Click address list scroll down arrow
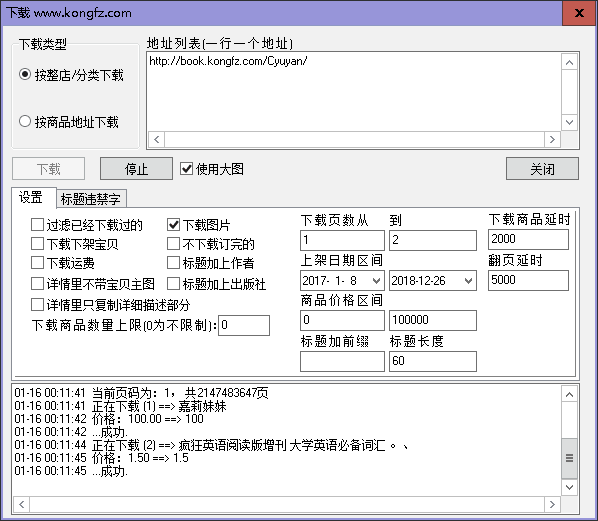The width and height of the screenshot is (598, 521). [x=569, y=122]
